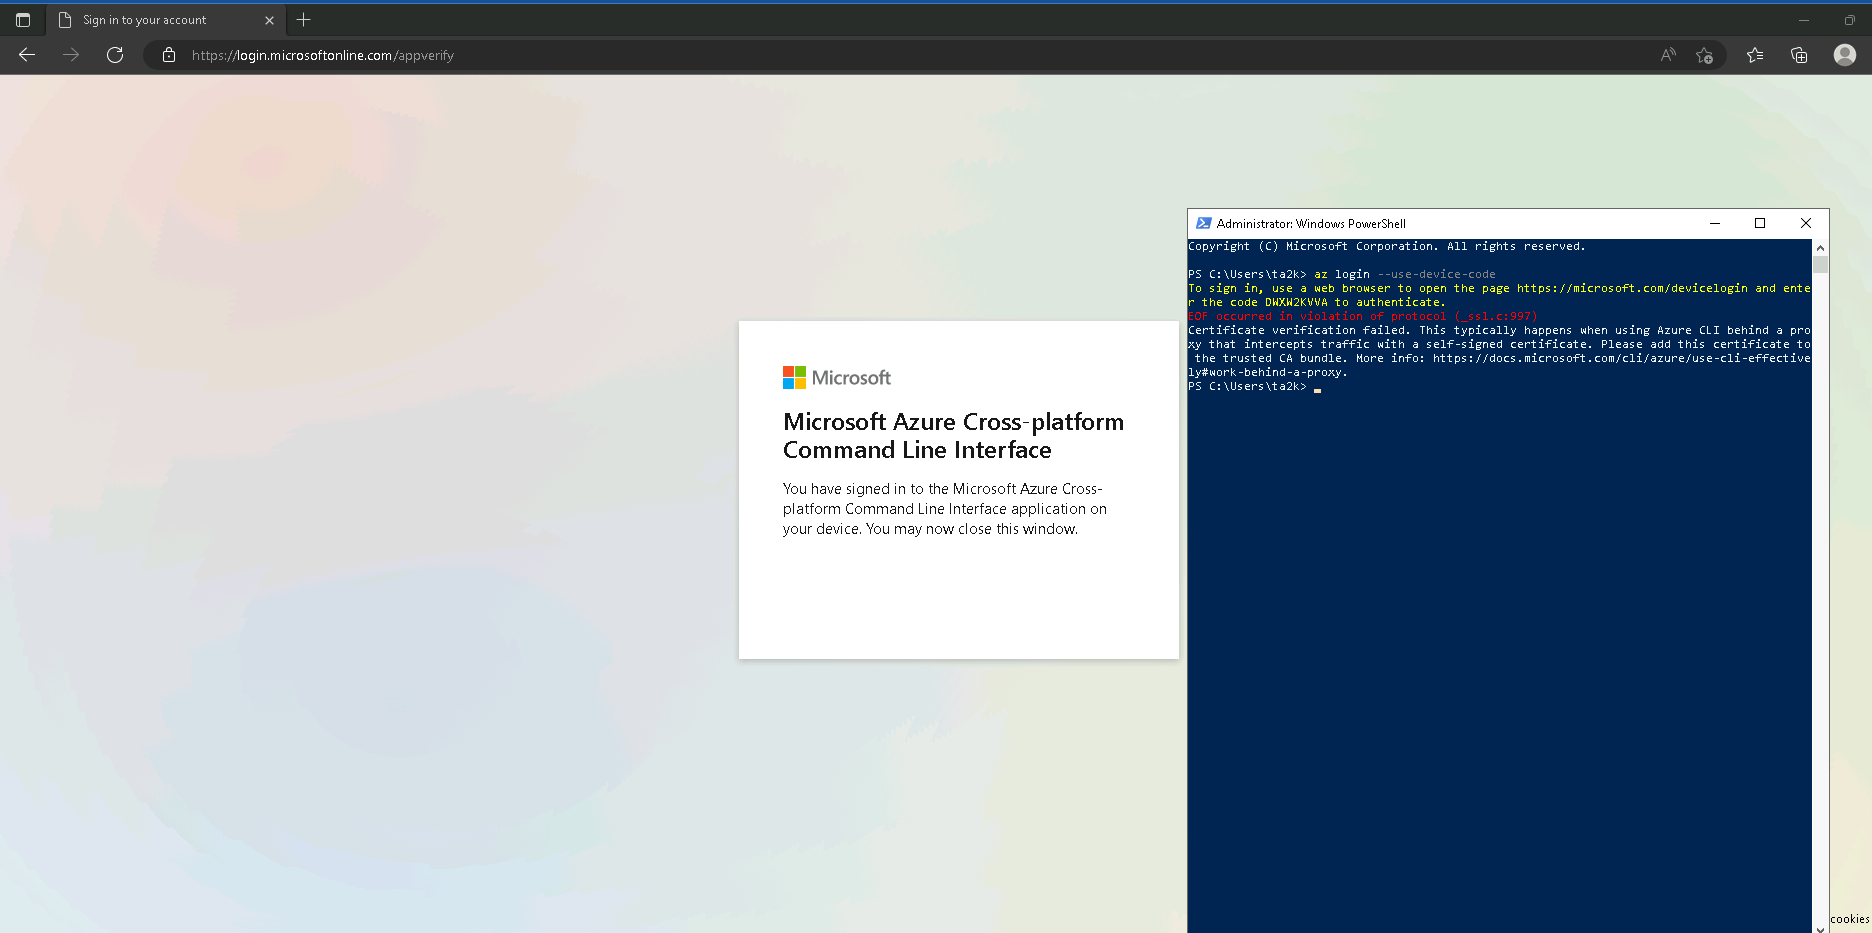
Task: Start Read aloud for this page
Action: pos(1667,55)
